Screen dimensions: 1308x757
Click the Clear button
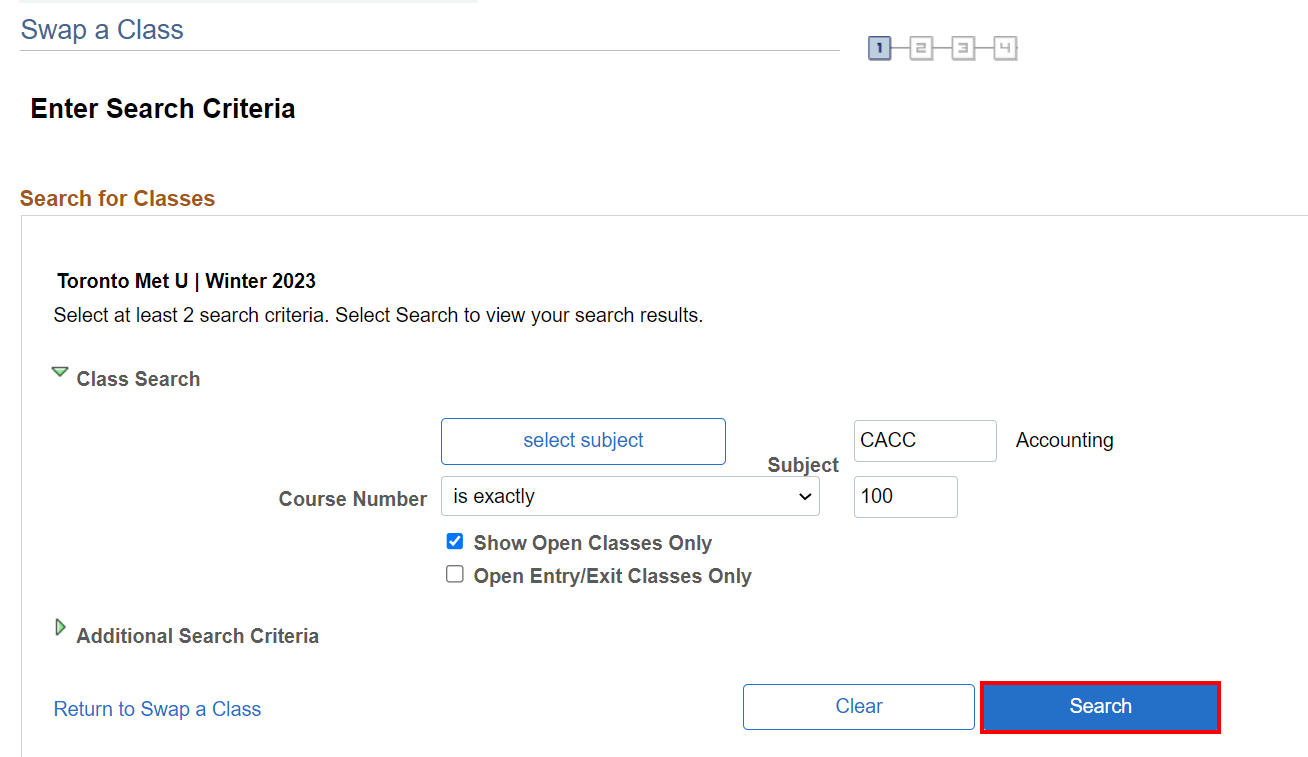click(858, 707)
